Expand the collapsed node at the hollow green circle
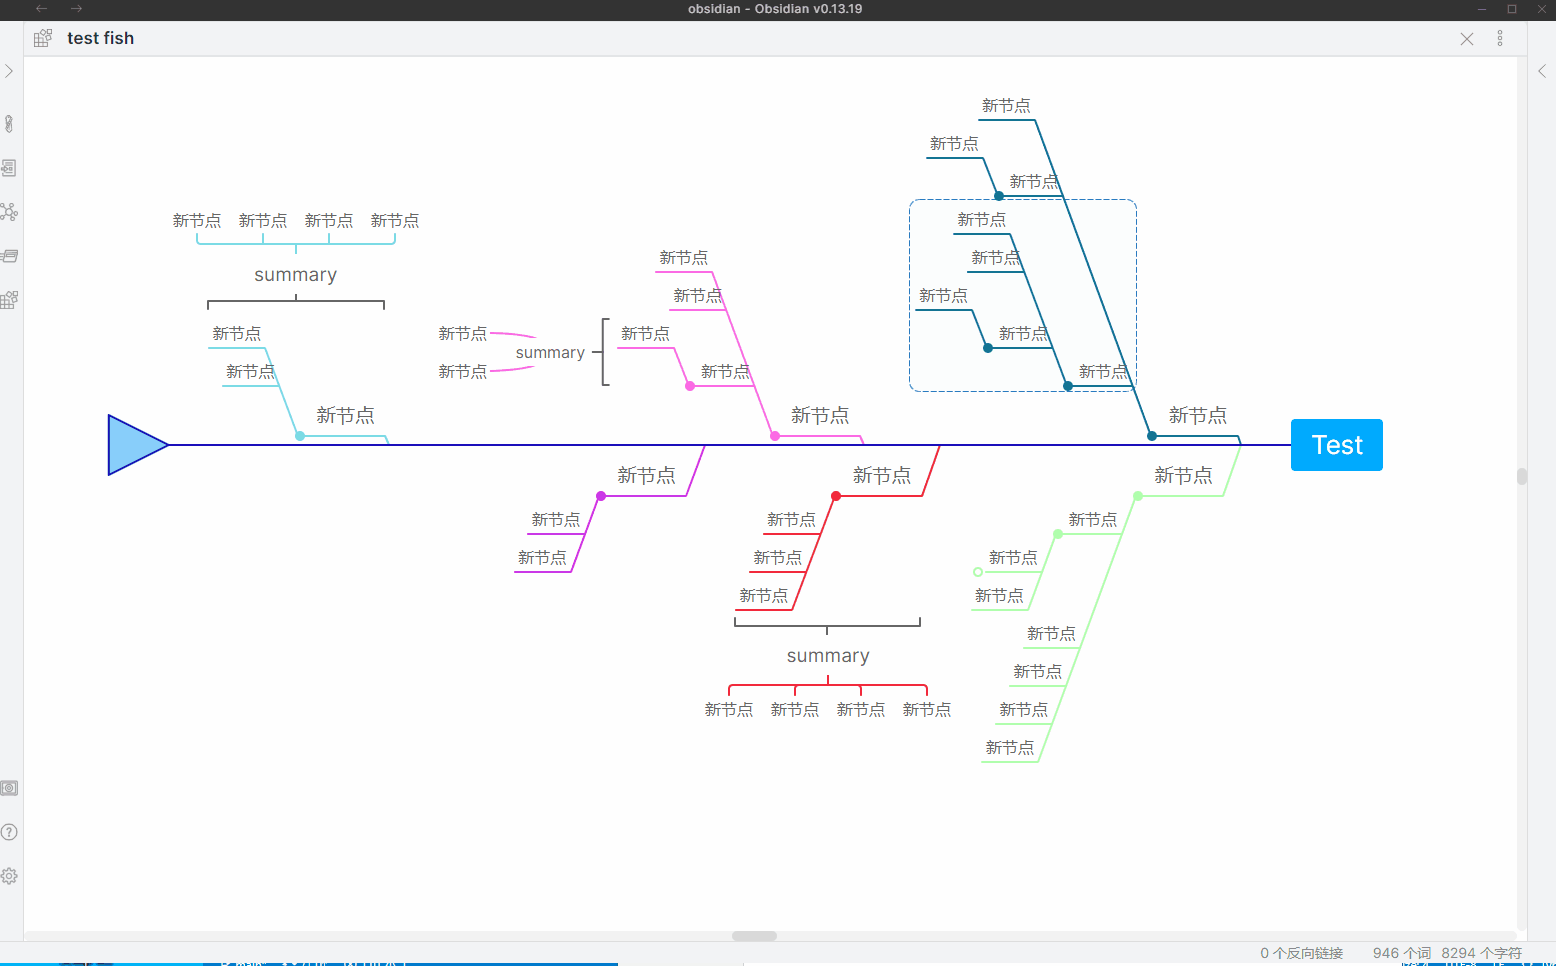This screenshot has width=1556, height=966. pos(978,572)
